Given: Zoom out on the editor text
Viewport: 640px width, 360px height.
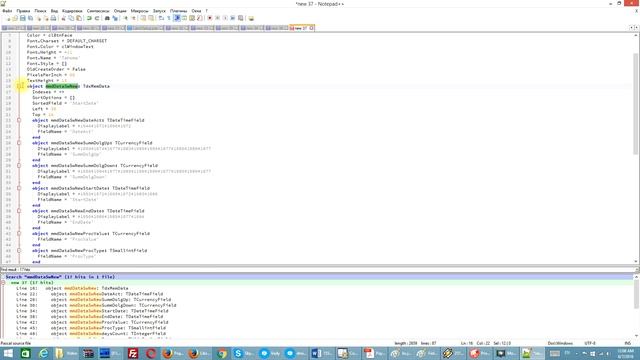Looking at the screenshot, I should point(133,18).
